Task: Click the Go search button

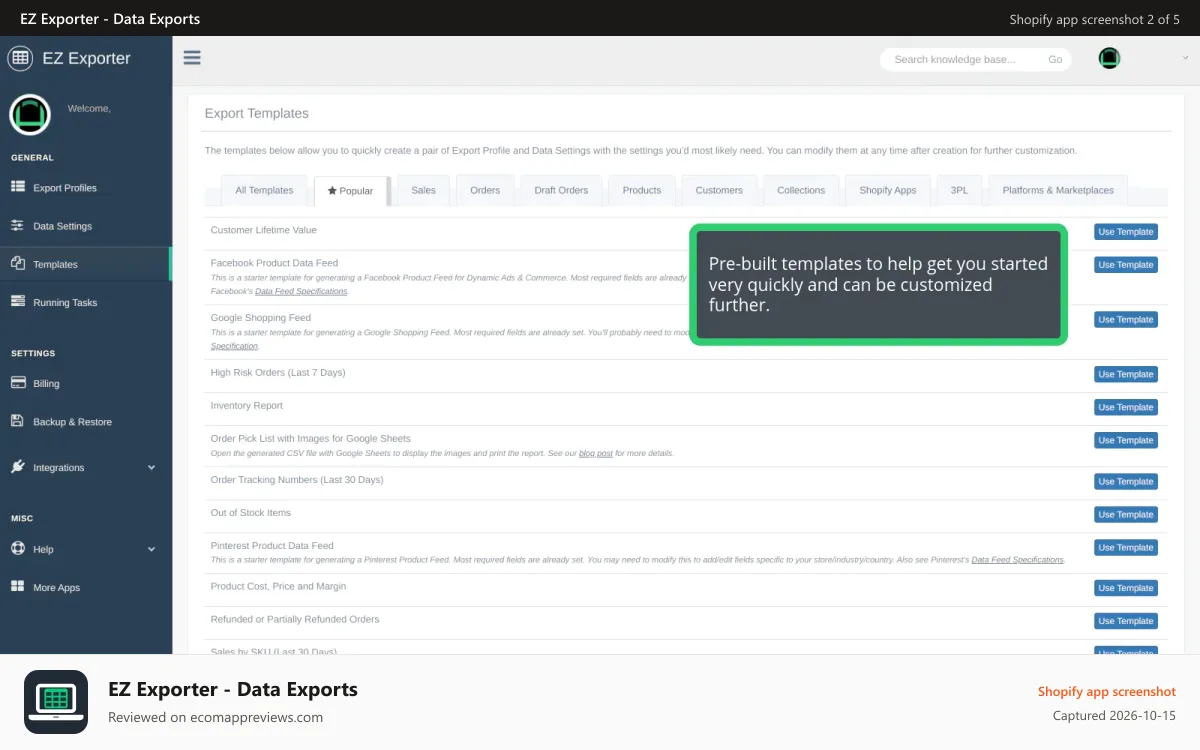Action: click(x=1055, y=59)
